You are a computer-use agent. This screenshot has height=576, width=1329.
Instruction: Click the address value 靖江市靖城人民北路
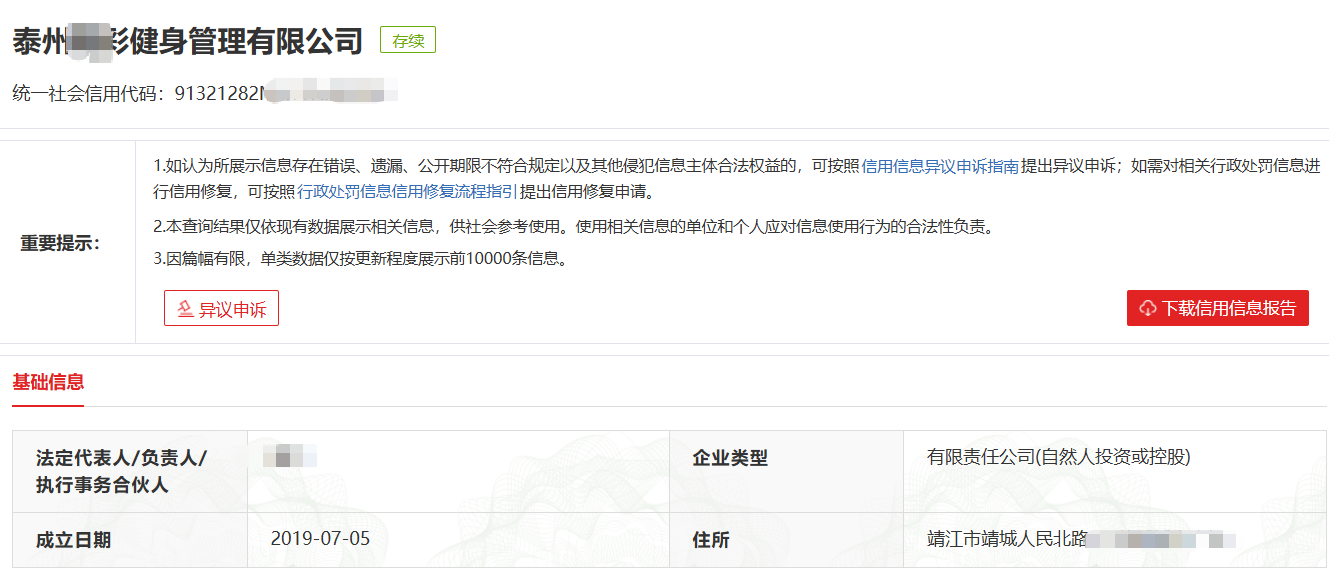click(x=1007, y=540)
